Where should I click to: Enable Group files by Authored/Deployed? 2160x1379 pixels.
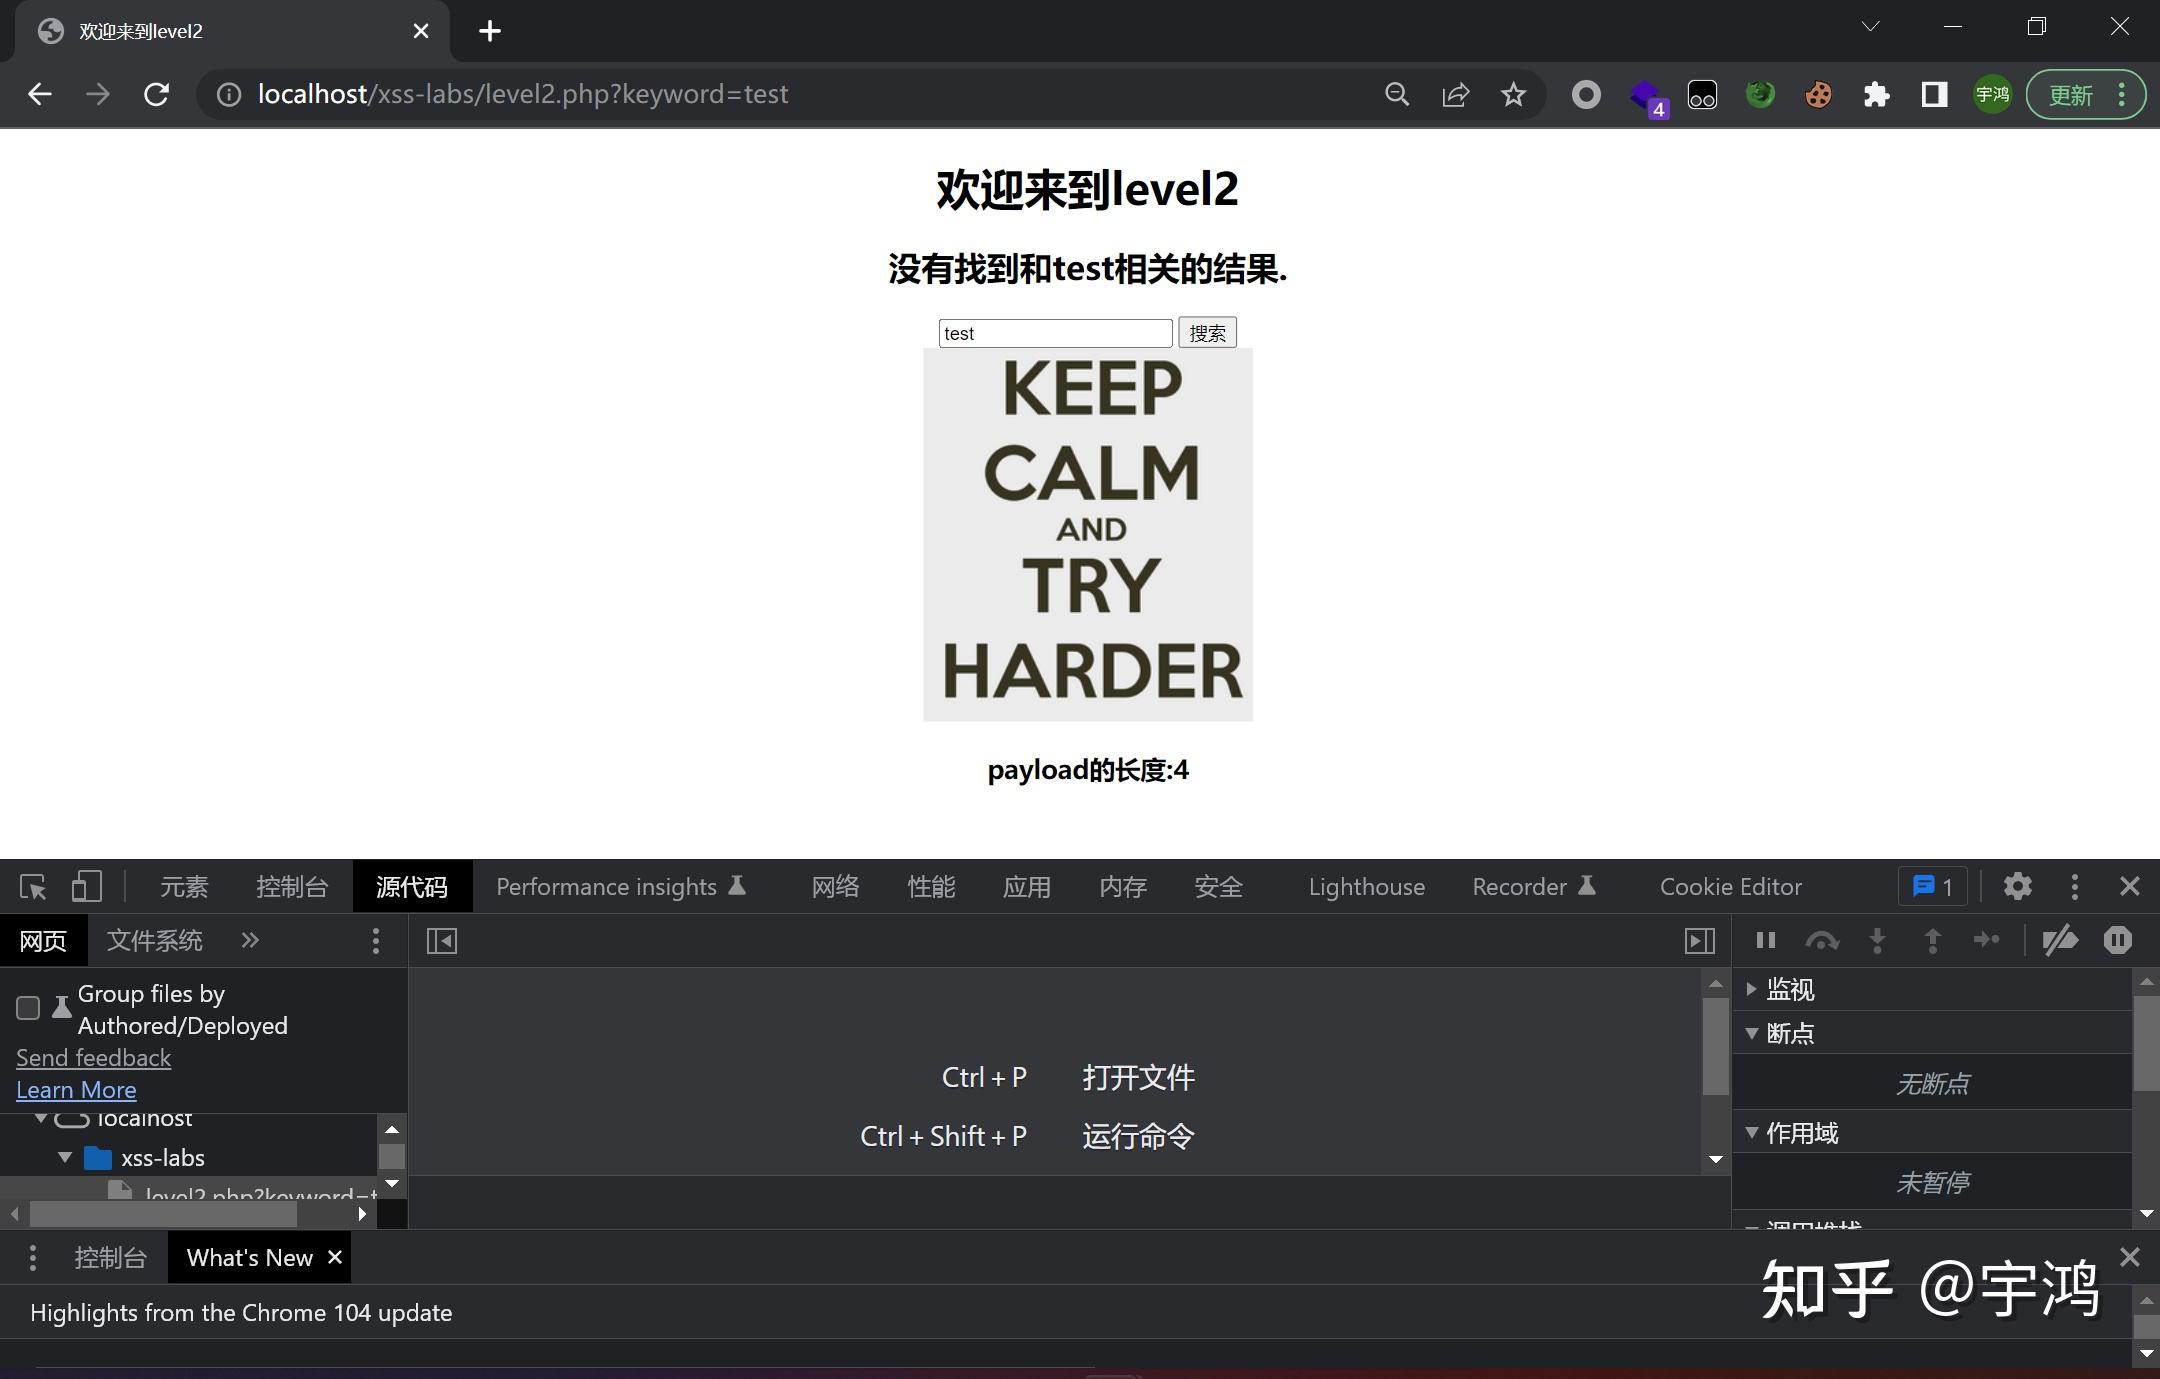[27, 1008]
